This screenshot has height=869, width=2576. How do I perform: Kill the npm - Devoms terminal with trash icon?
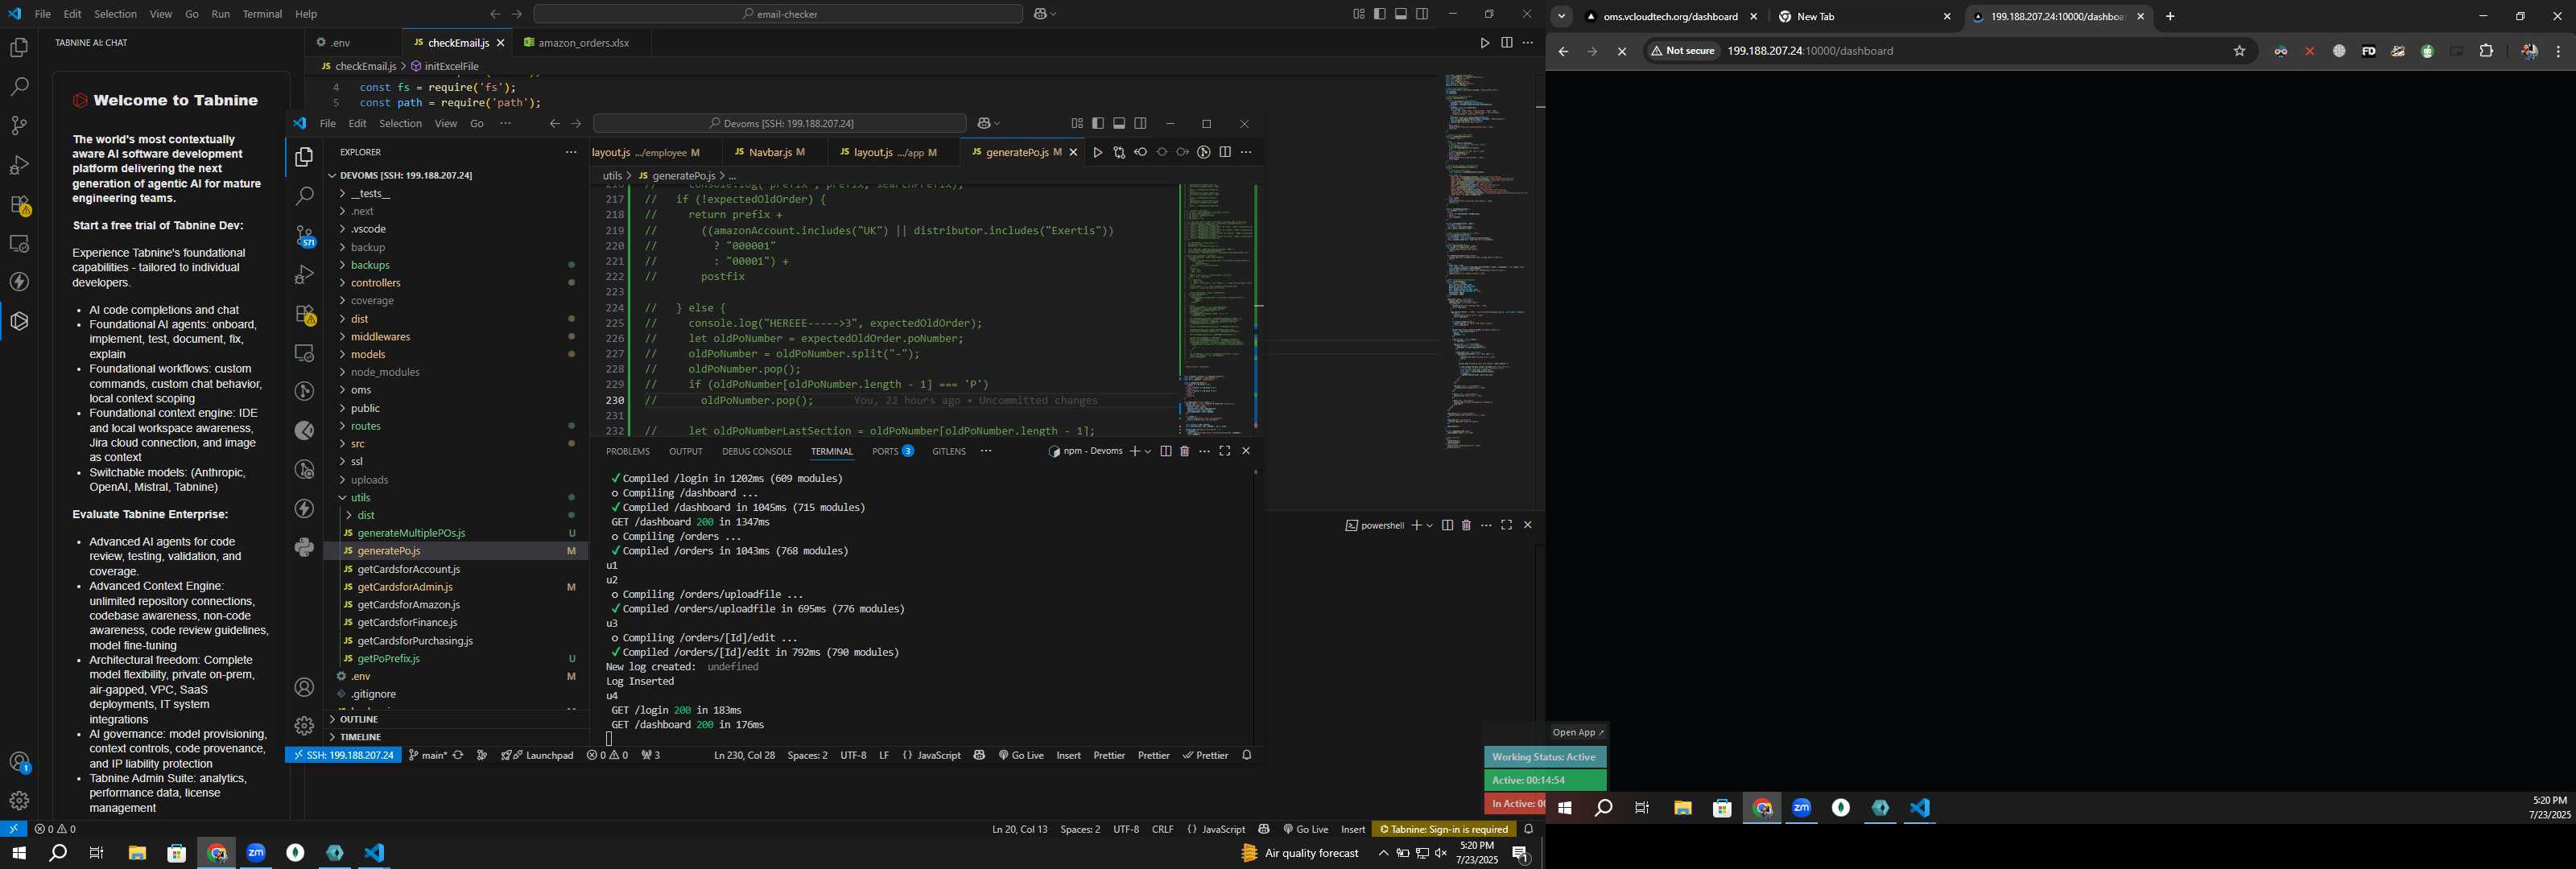tap(1185, 451)
